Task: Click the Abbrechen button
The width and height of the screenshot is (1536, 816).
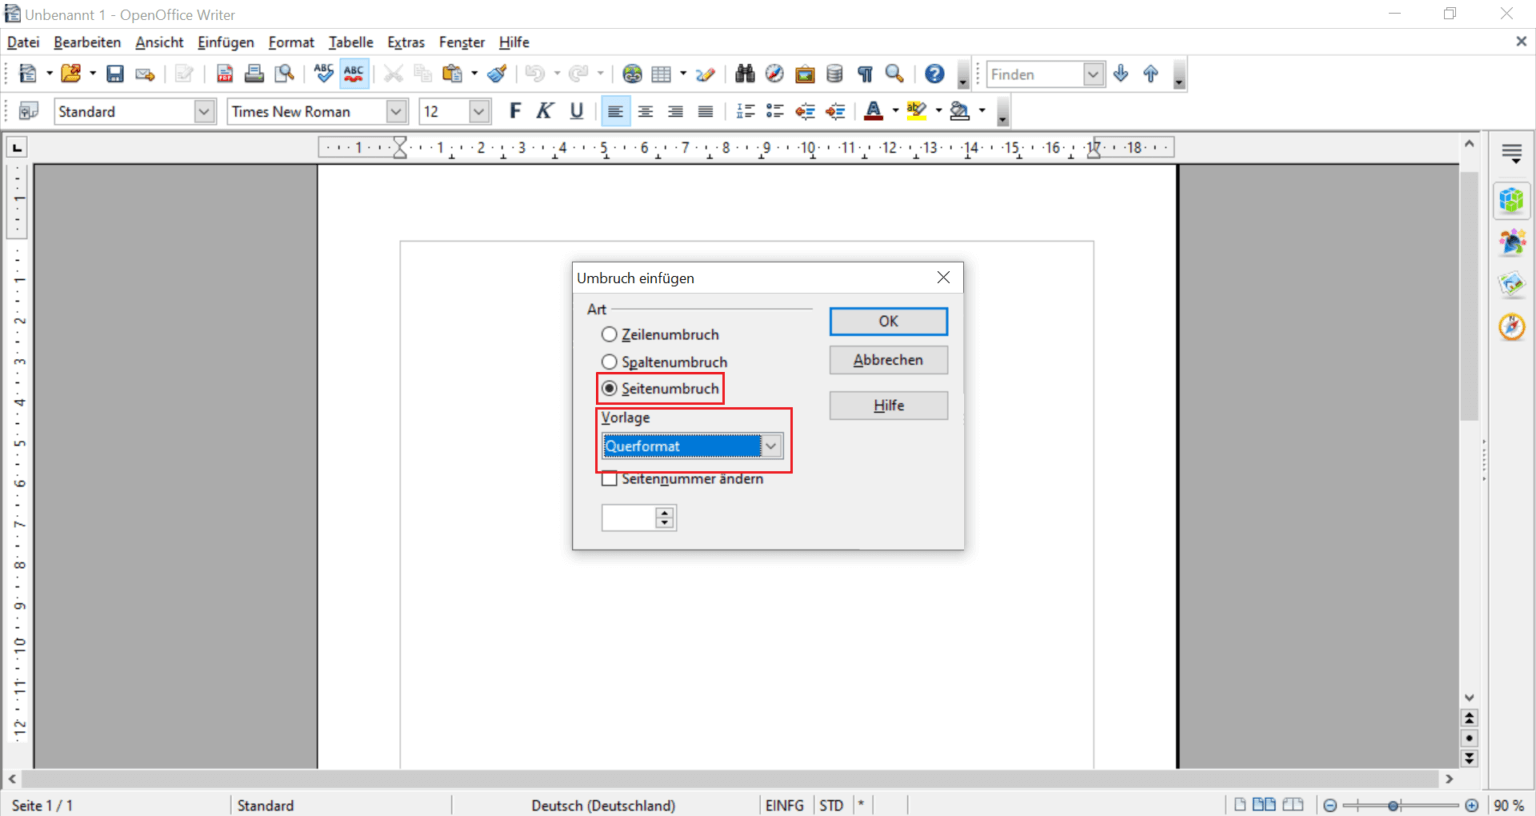Action: point(888,360)
